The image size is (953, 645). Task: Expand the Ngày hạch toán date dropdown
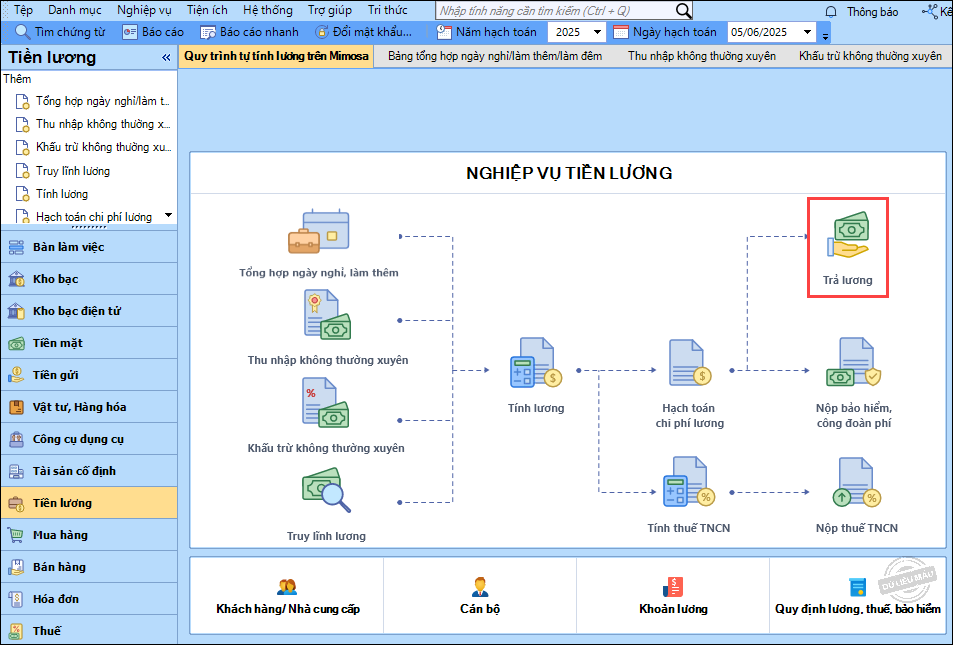[x=807, y=32]
